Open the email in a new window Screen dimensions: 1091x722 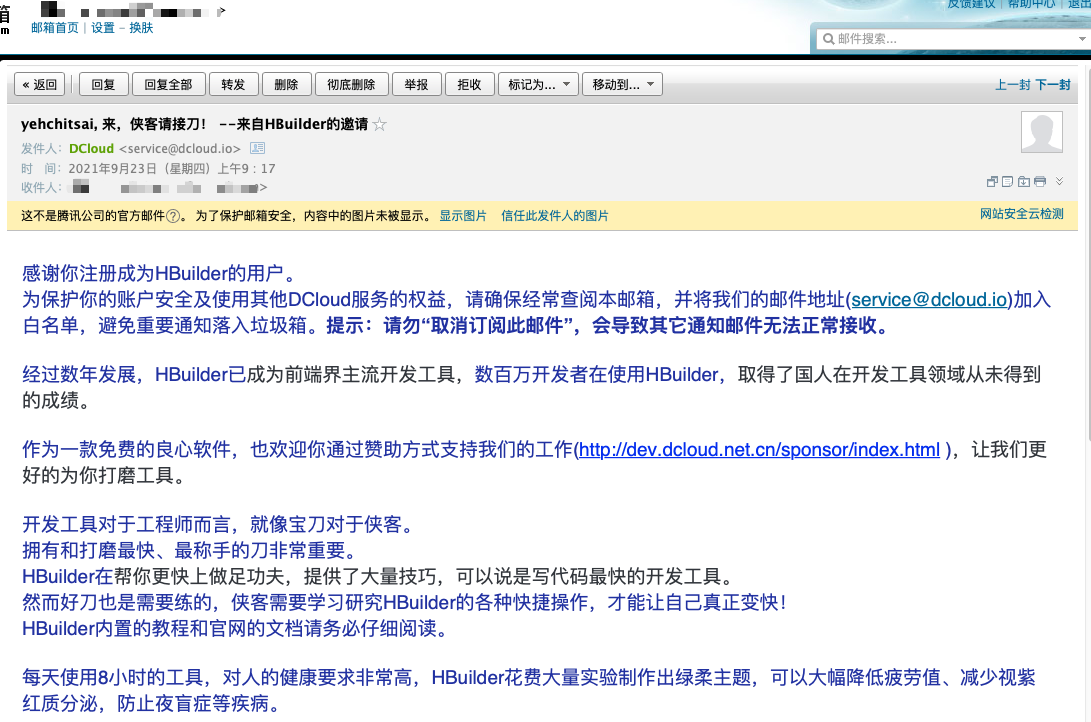[992, 180]
